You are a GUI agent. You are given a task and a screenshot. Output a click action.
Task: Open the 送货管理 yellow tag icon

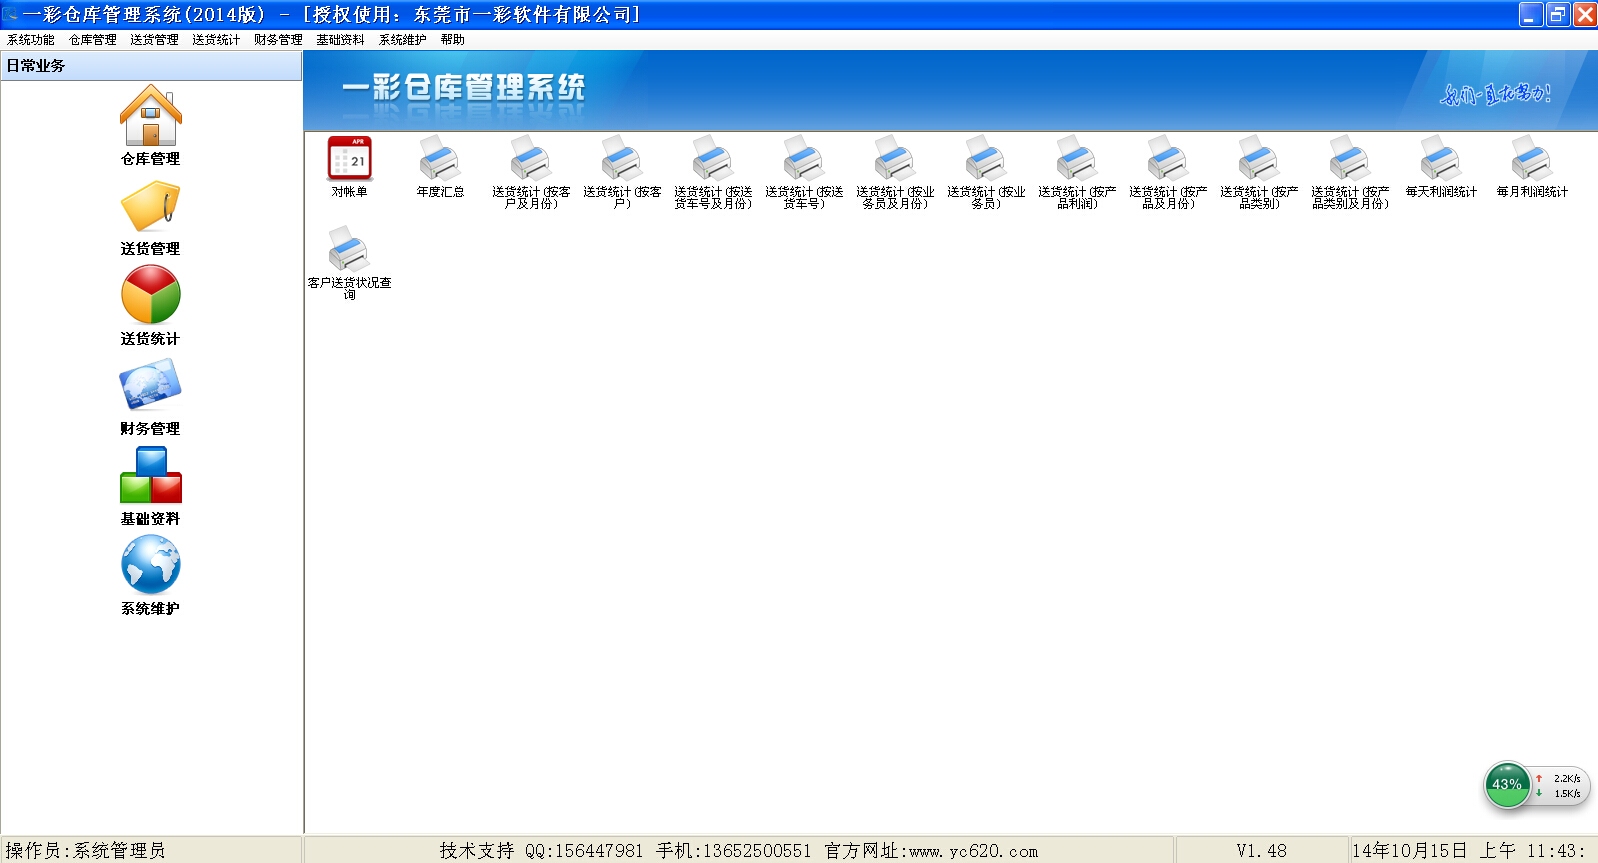point(150,207)
